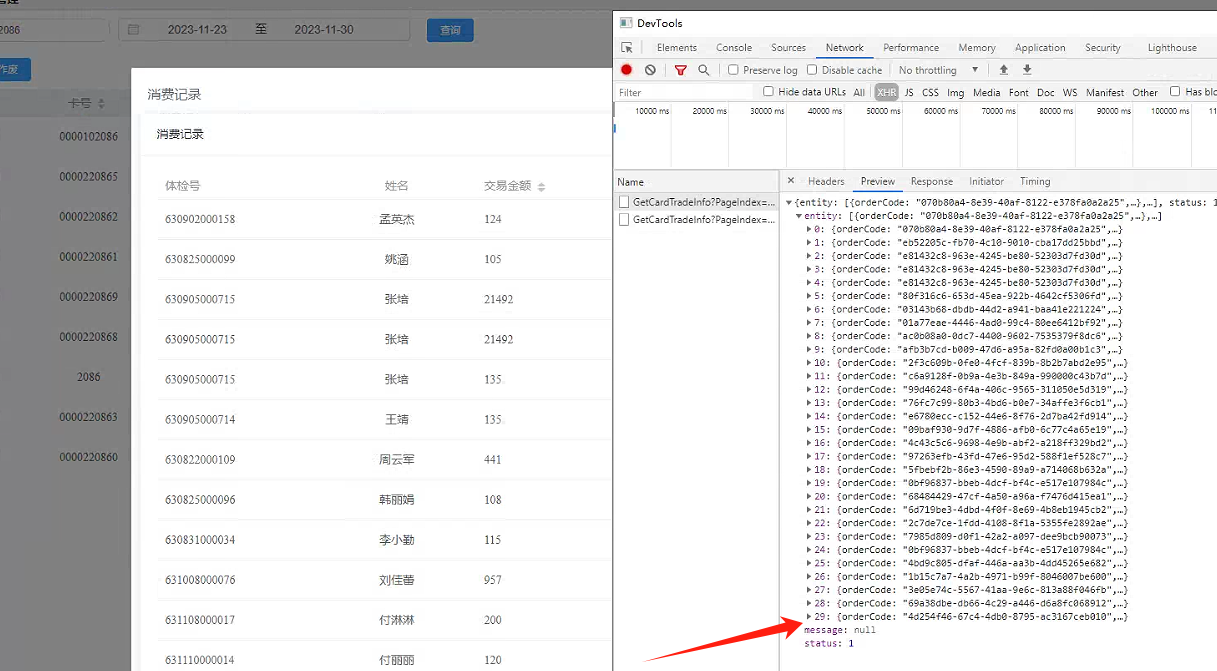Image resolution: width=1217 pixels, height=671 pixels.
Task: Click the blue 查询 button
Action: click(450, 30)
